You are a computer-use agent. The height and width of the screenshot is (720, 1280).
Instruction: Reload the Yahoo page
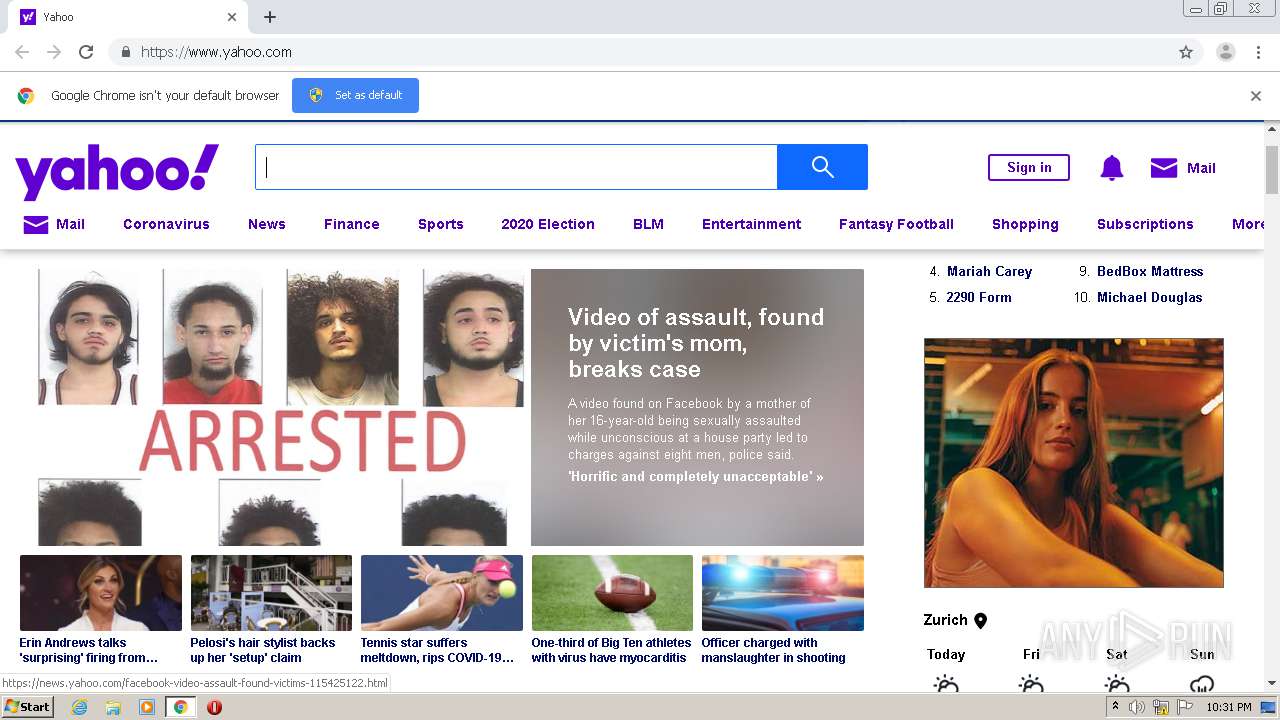tap(86, 52)
